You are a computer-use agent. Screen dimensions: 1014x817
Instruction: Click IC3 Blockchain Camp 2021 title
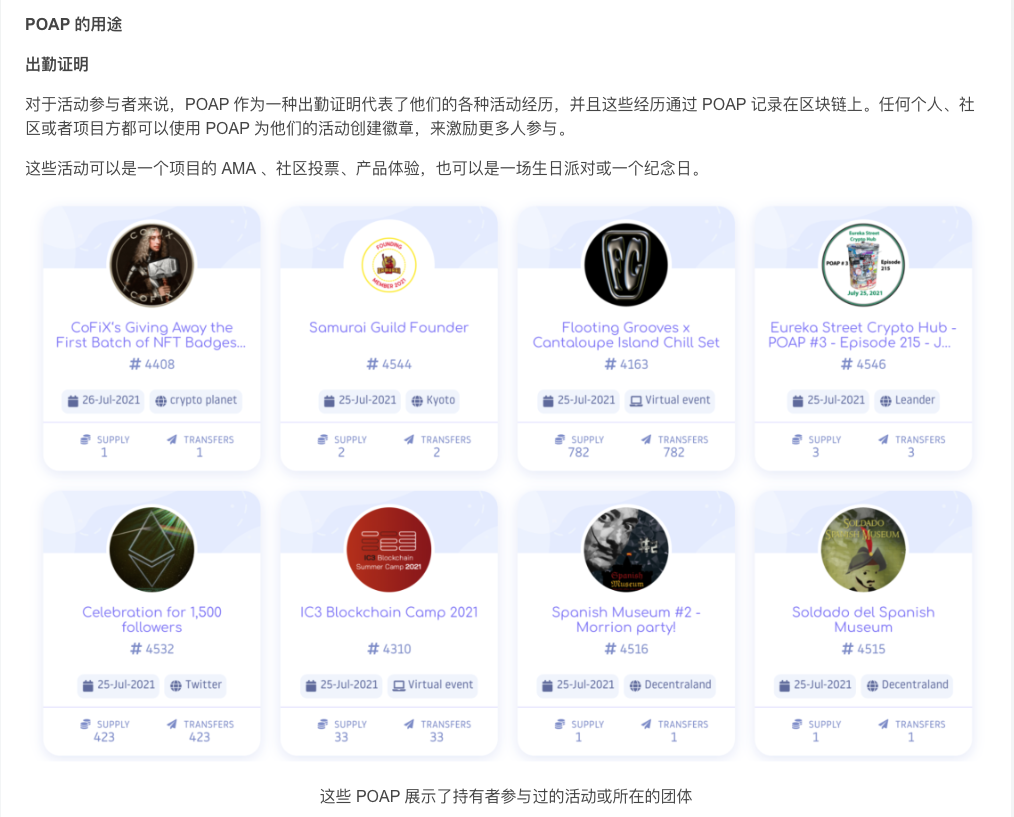[388, 612]
